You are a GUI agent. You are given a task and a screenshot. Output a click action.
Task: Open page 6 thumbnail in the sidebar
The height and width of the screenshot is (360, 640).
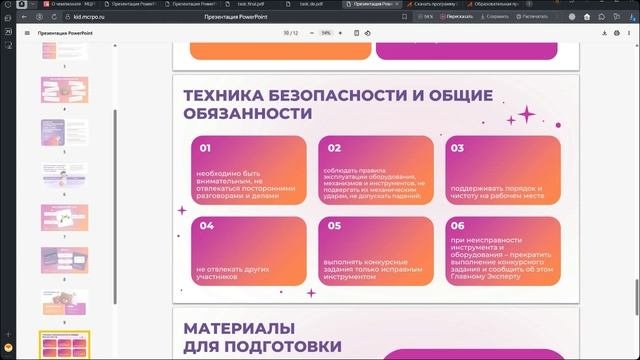tap(64, 175)
